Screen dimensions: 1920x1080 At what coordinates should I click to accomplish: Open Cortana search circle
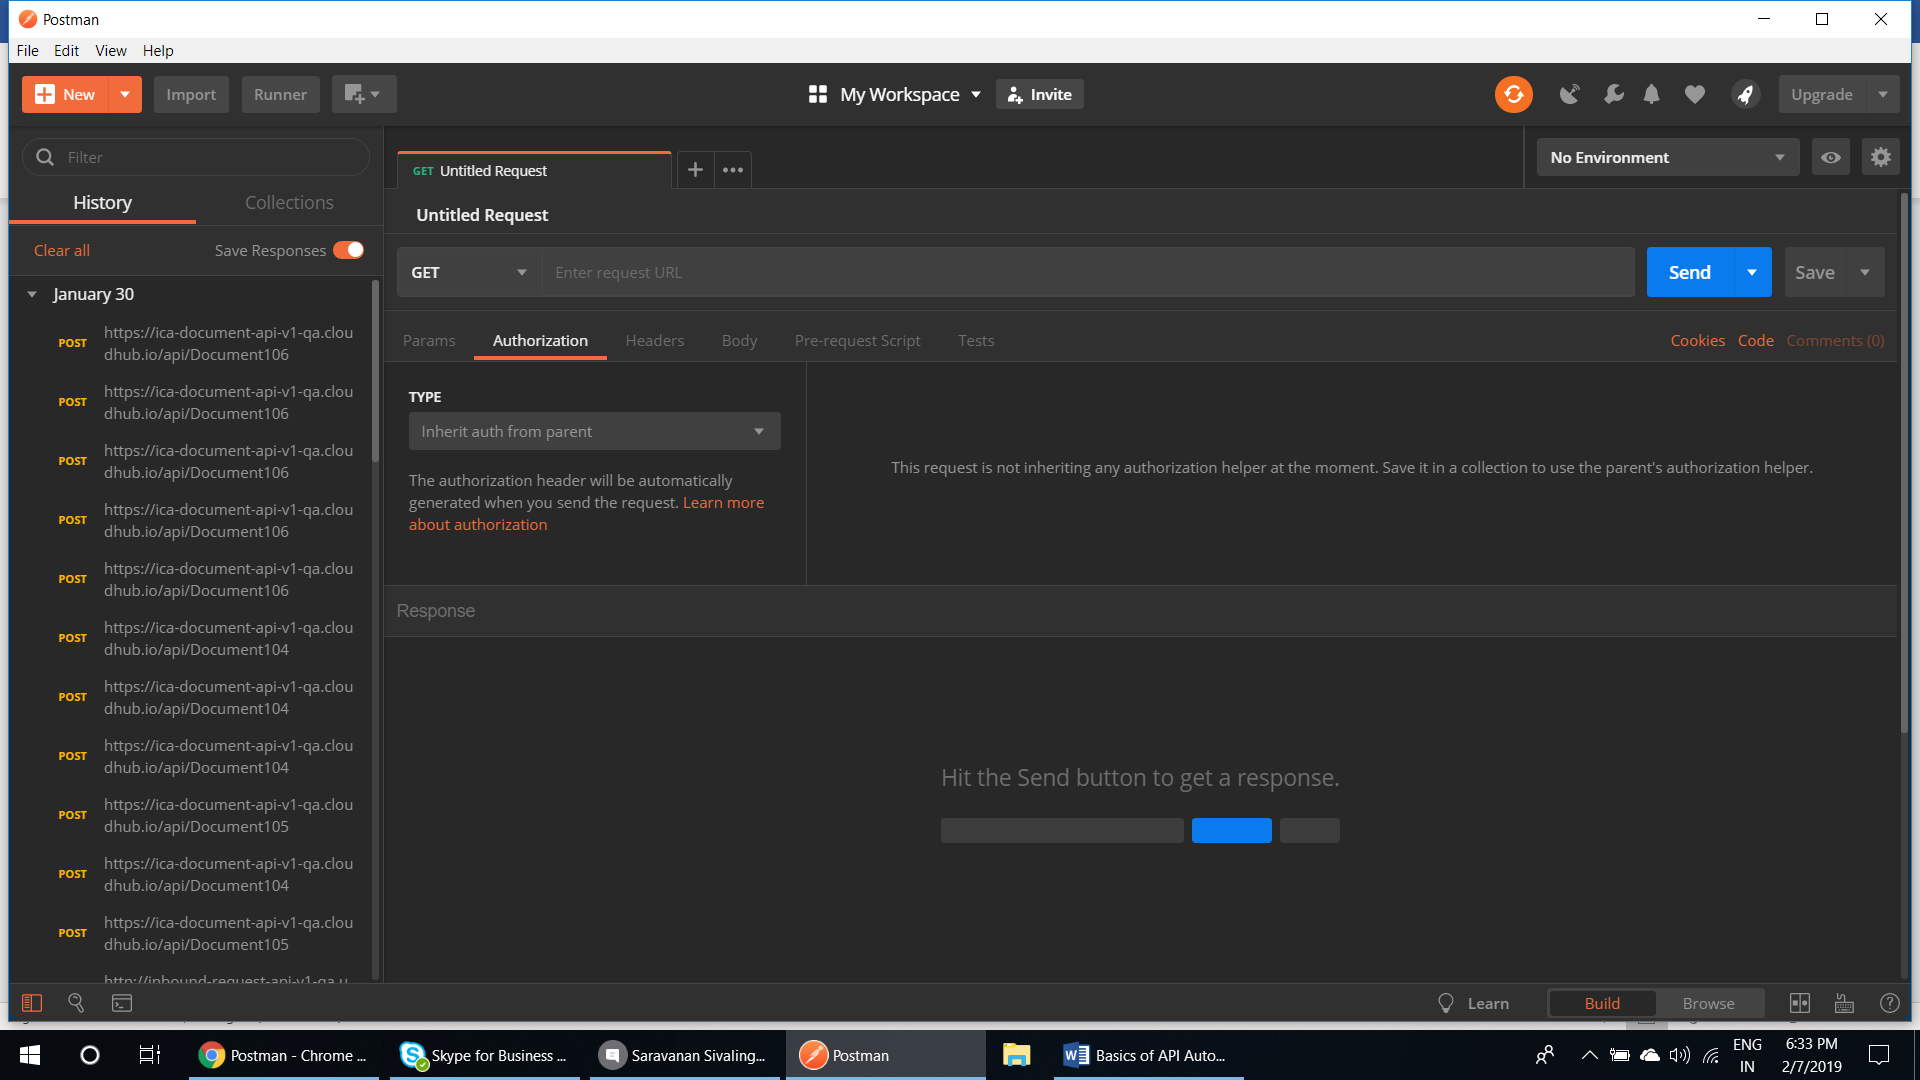pos(90,1055)
